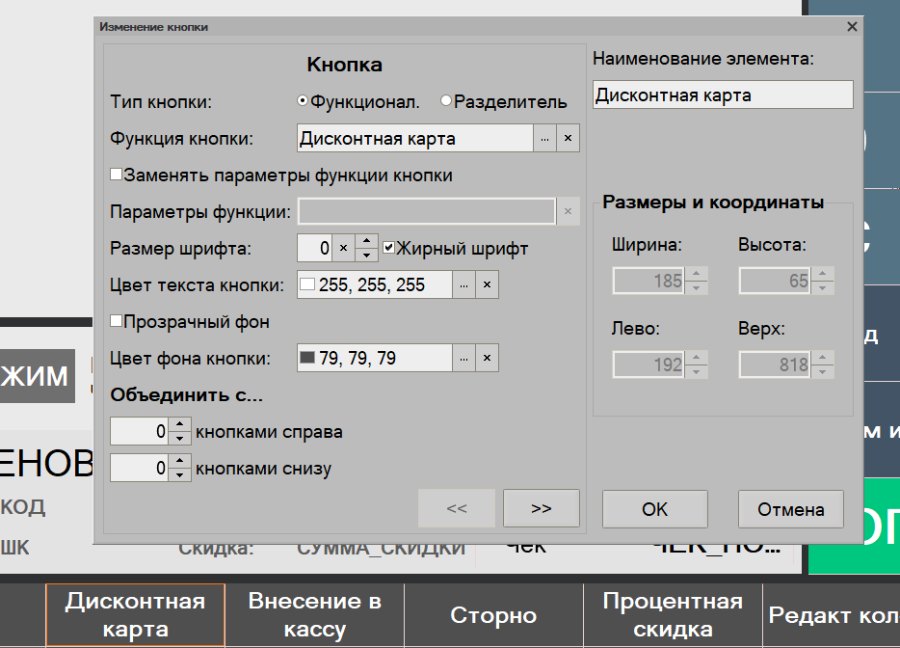Click Внесение в кассу bottom button

[315, 615]
